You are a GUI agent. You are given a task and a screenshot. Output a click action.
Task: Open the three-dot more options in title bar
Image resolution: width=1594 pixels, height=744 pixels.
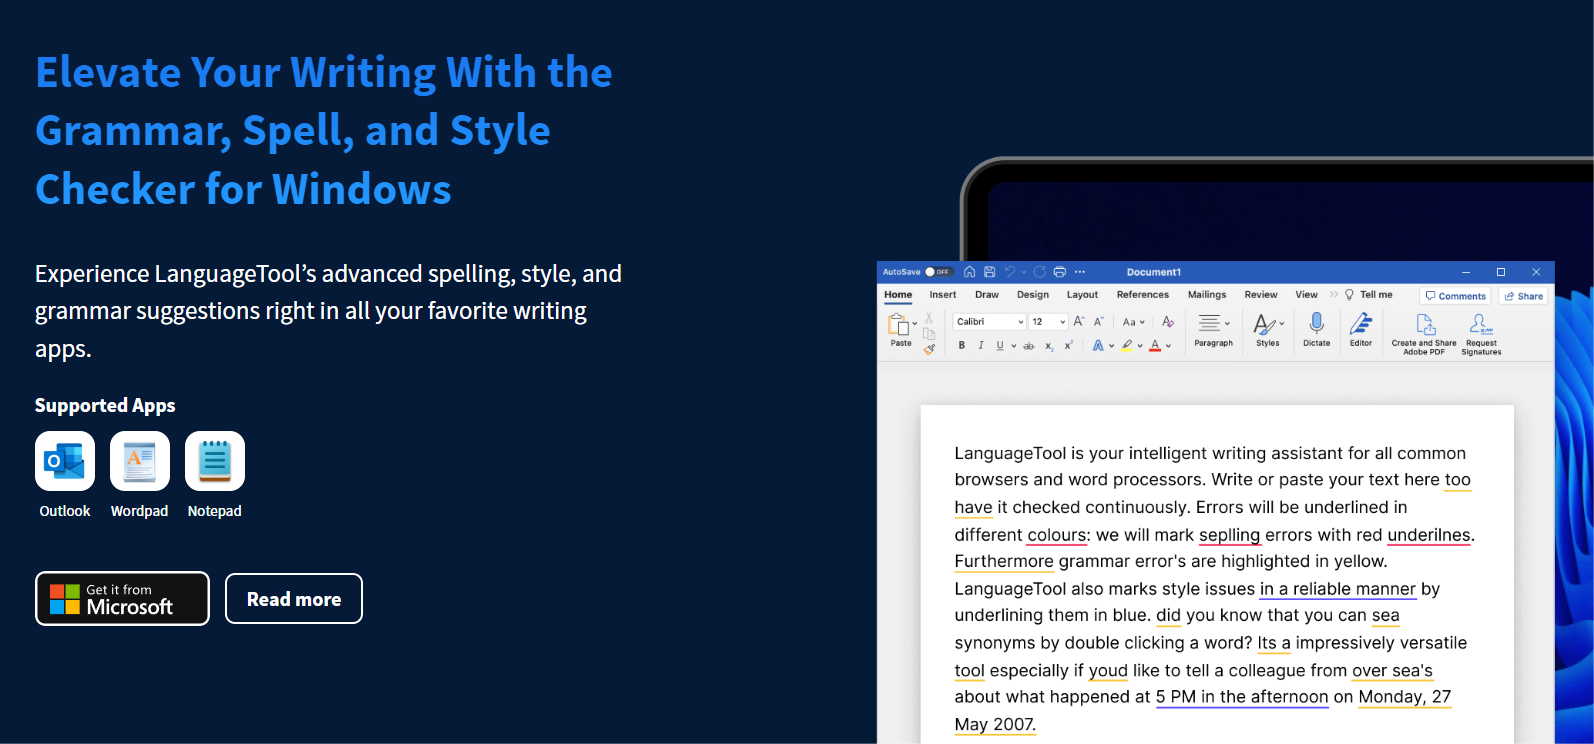point(1080,272)
